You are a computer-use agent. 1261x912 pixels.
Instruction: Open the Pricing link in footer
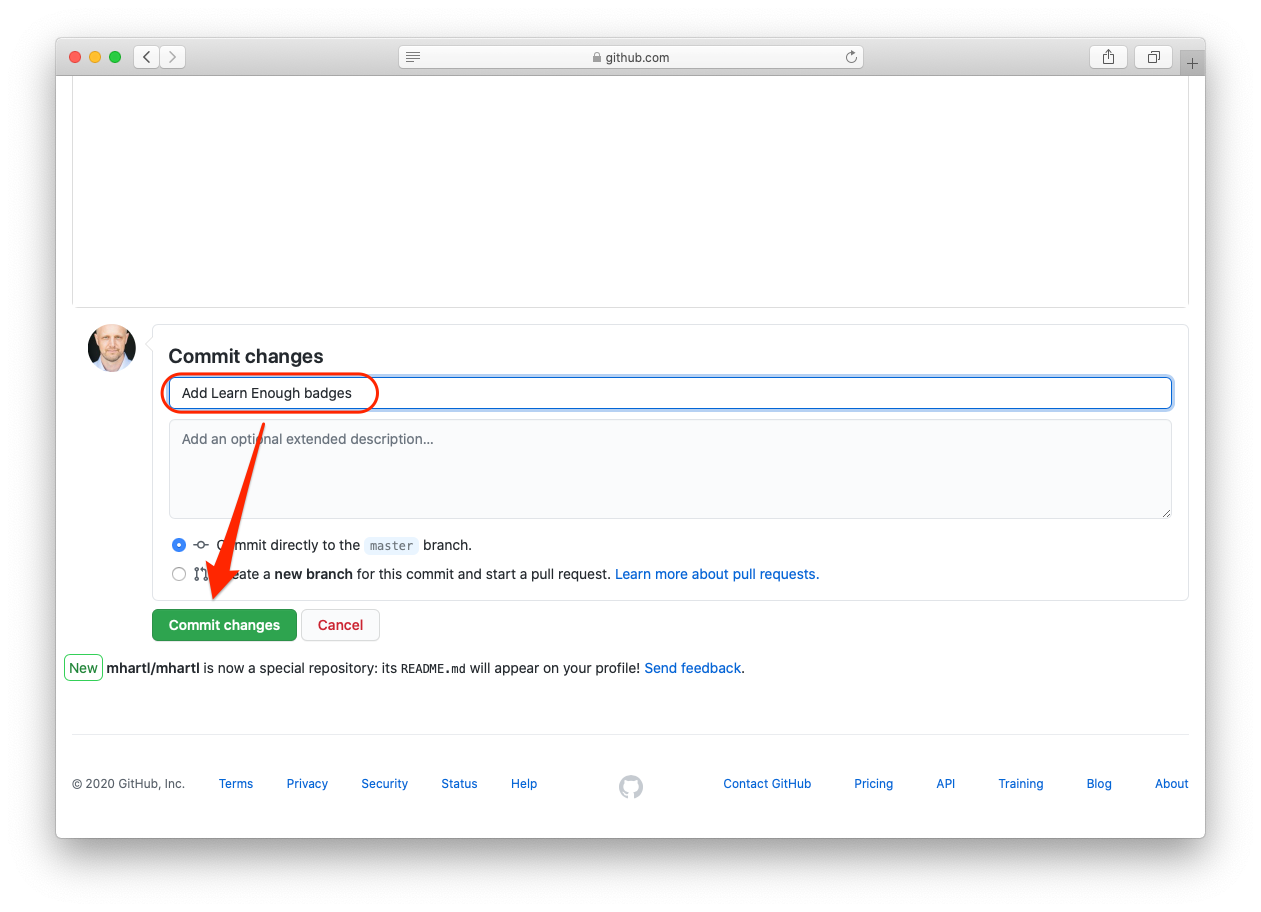(x=872, y=784)
